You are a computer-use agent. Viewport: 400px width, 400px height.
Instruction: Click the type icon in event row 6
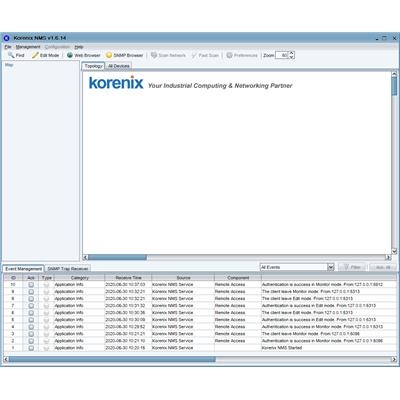[x=46, y=313]
